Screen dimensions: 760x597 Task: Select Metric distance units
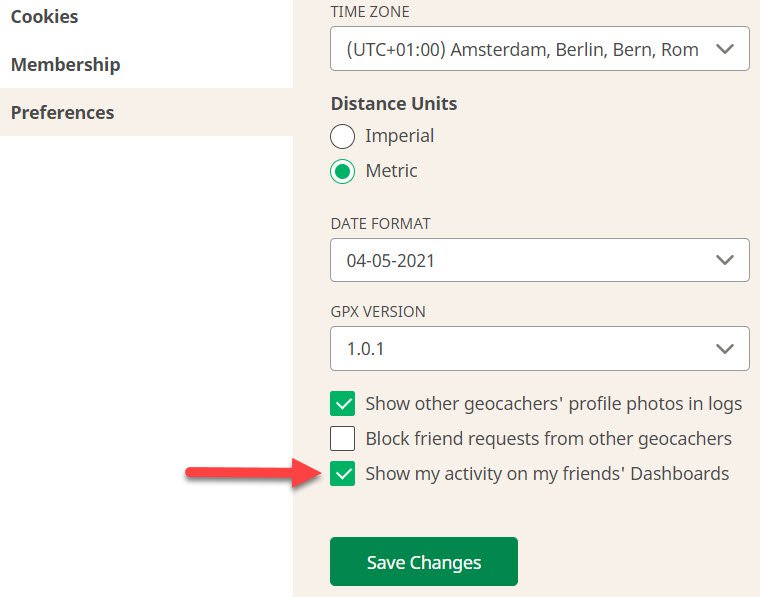click(342, 172)
